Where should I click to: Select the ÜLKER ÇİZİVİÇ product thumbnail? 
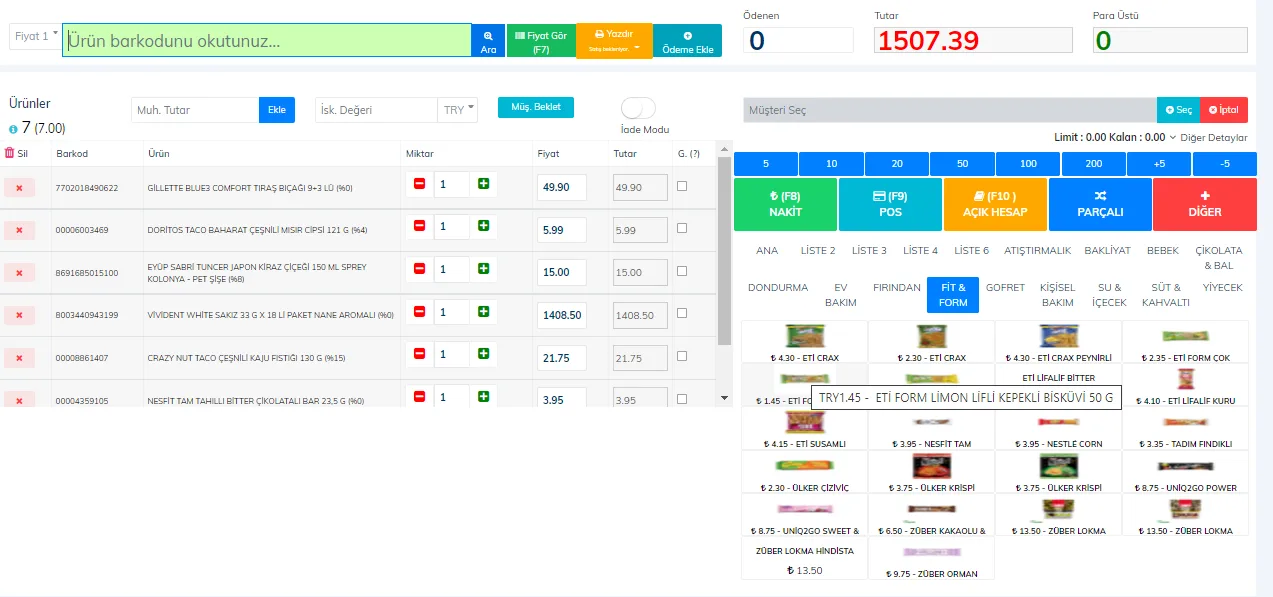(x=804, y=472)
